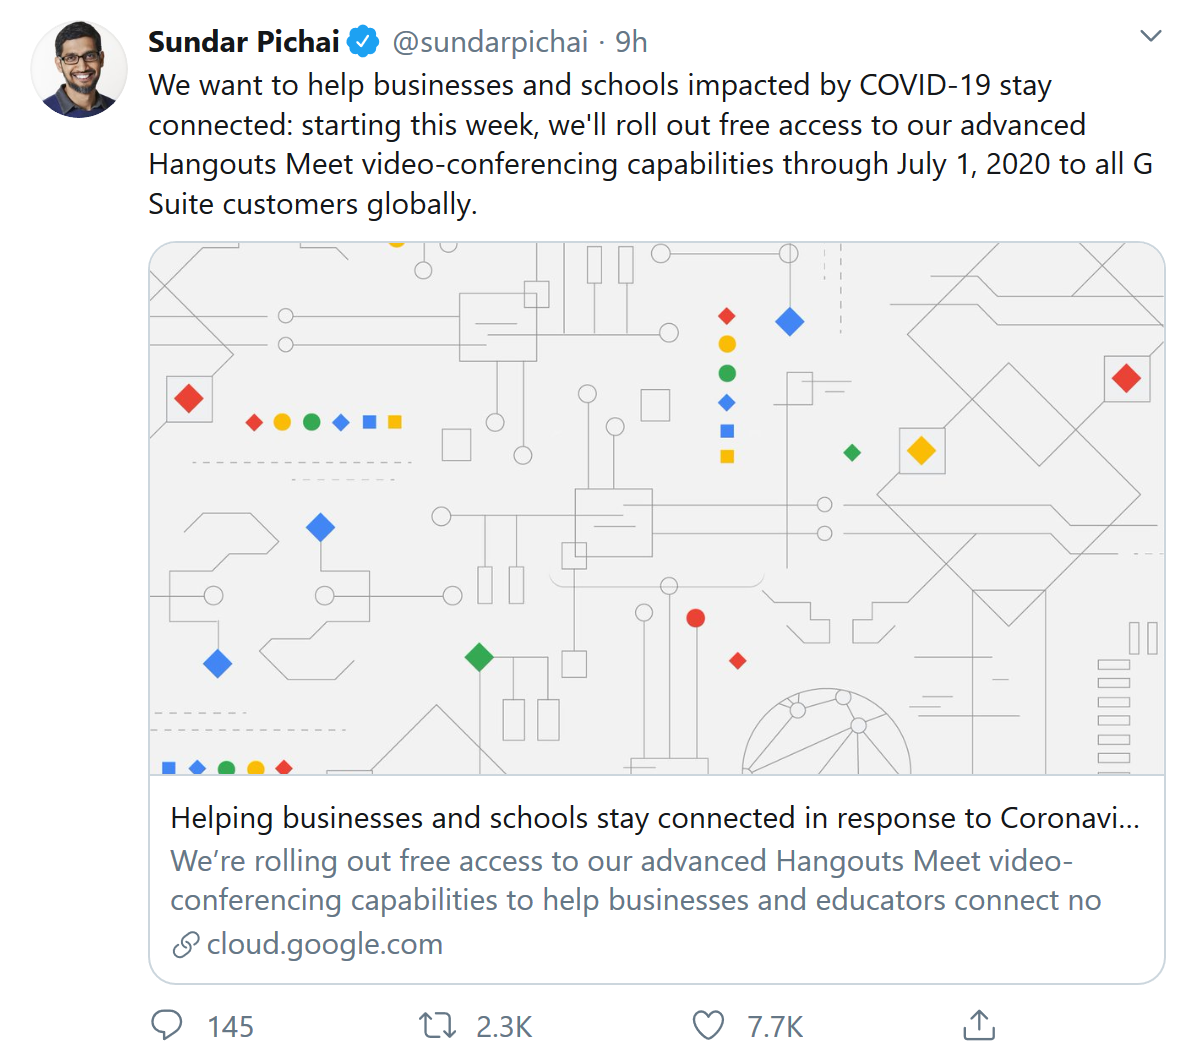Click the 7.7K likes count
This screenshot has width=1196, height=1064.
[776, 1027]
